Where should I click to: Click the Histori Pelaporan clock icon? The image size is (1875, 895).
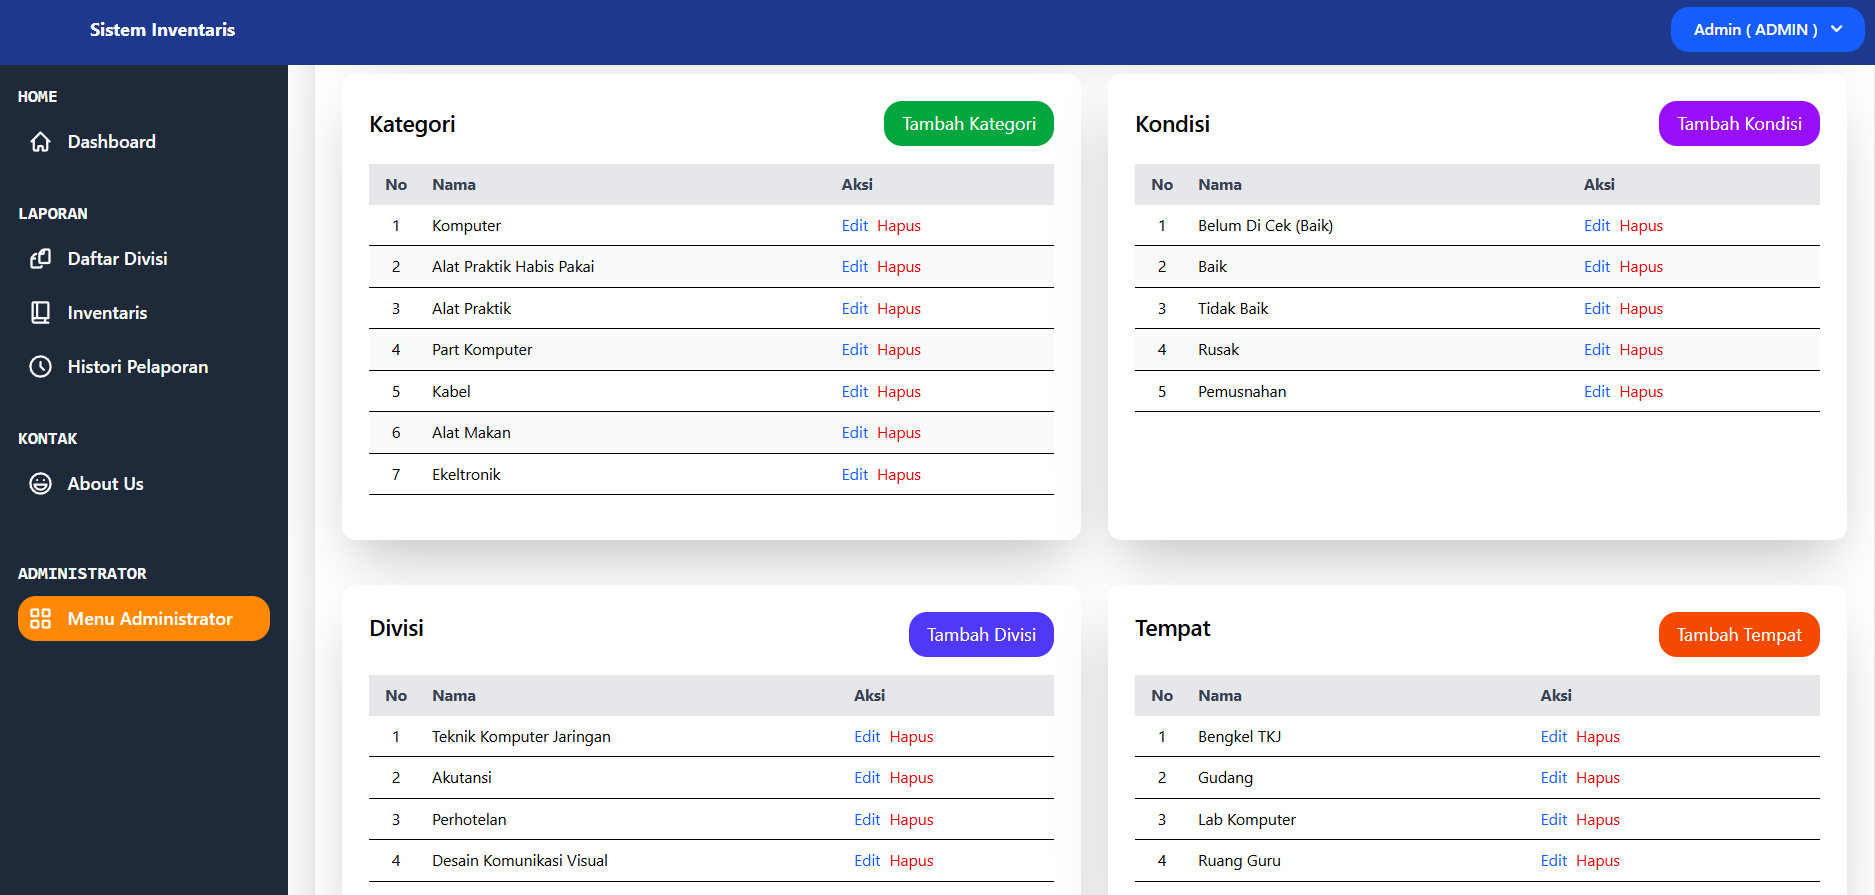(40, 367)
